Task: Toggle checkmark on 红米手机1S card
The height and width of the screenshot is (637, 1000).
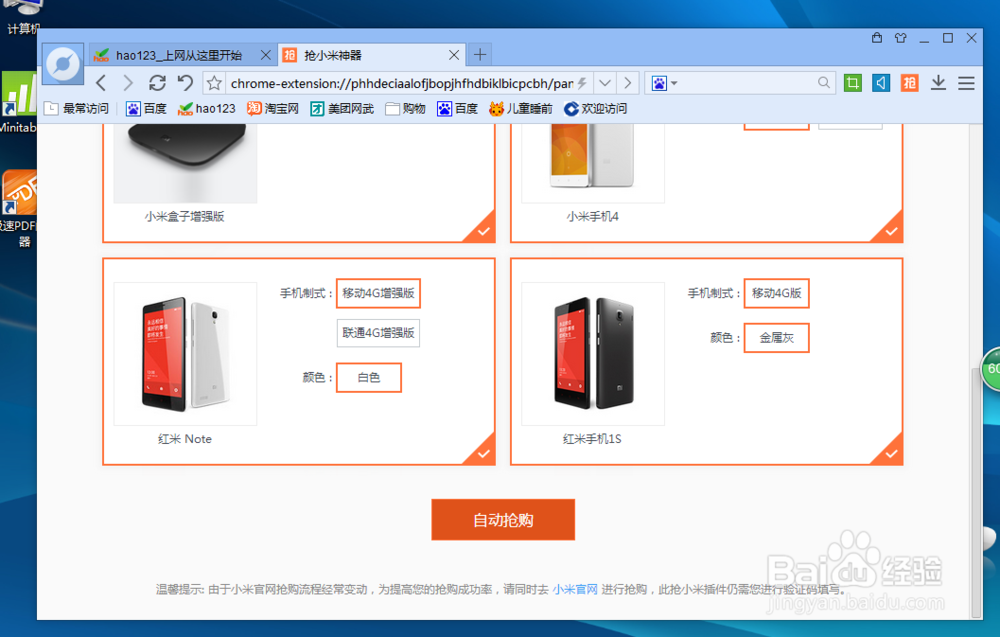Action: tap(890, 453)
